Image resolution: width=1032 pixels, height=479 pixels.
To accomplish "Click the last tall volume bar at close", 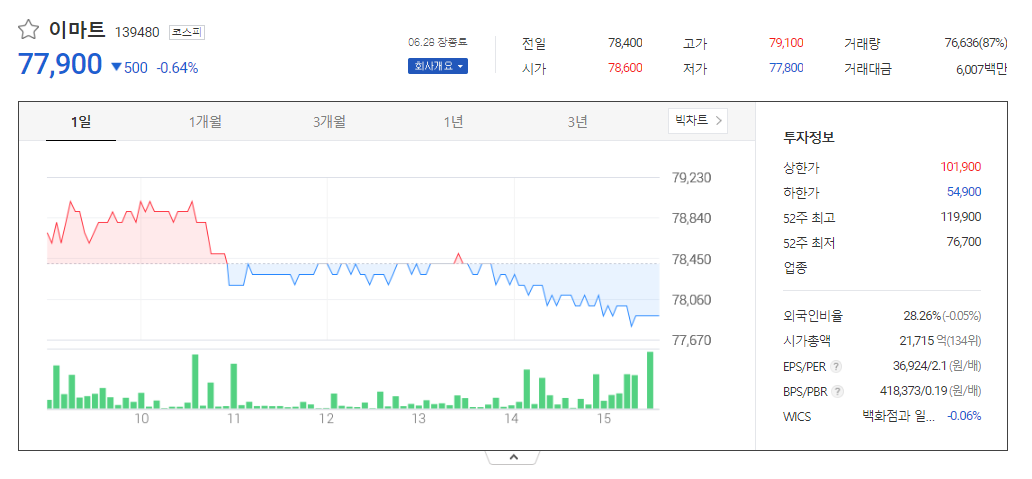I will pos(650,380).
